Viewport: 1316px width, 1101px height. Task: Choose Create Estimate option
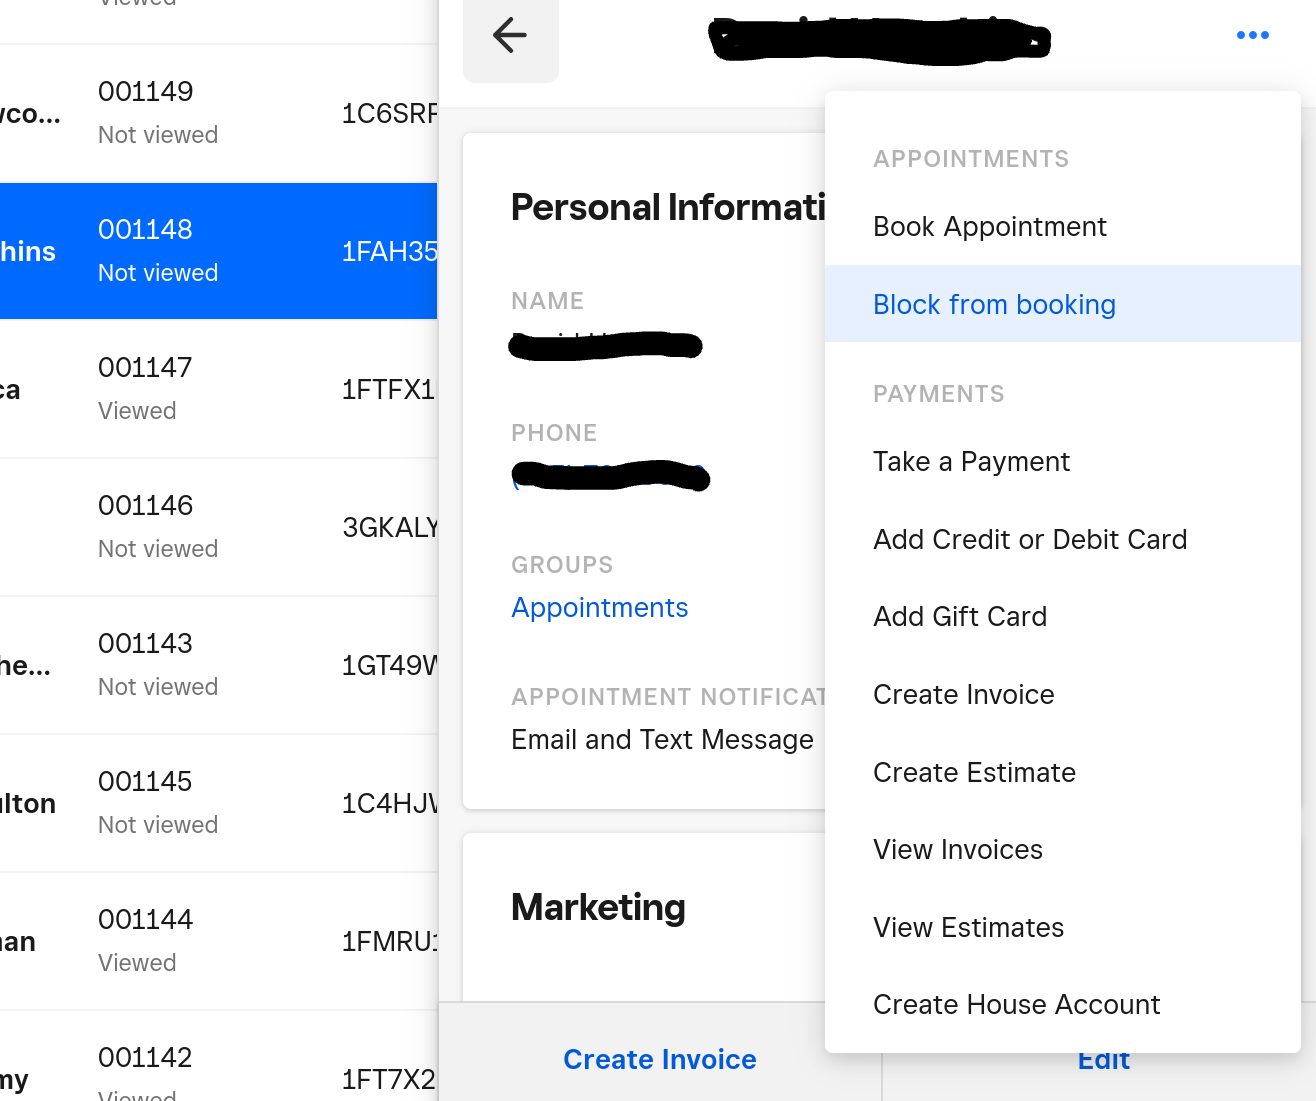click(974, 772)
